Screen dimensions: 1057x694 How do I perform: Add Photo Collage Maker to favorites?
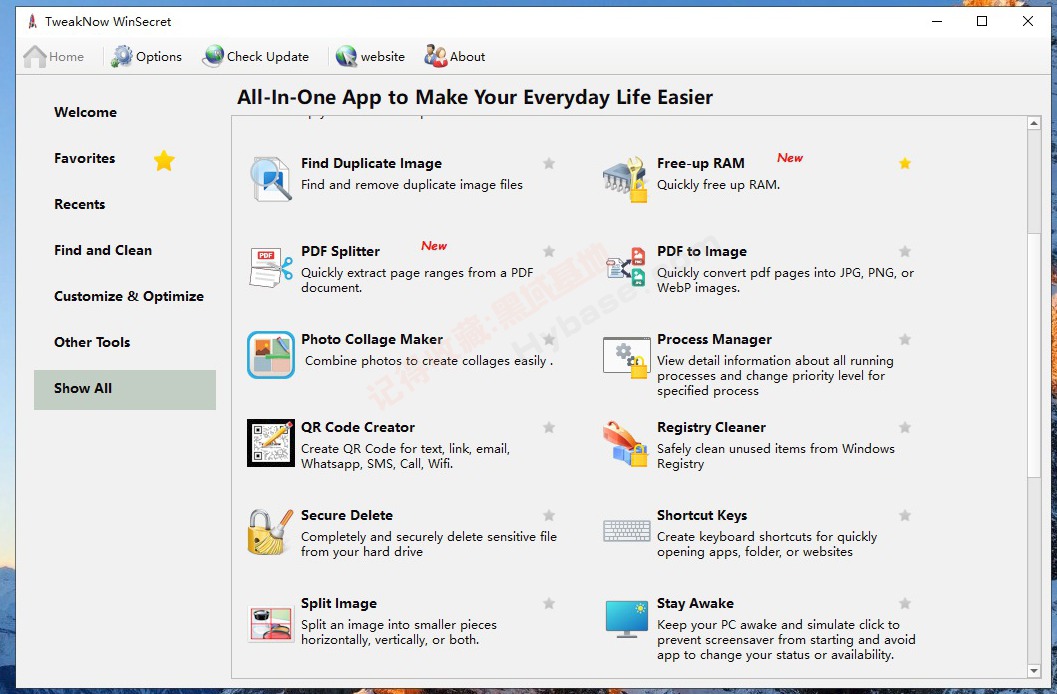(x=549, y=340)
